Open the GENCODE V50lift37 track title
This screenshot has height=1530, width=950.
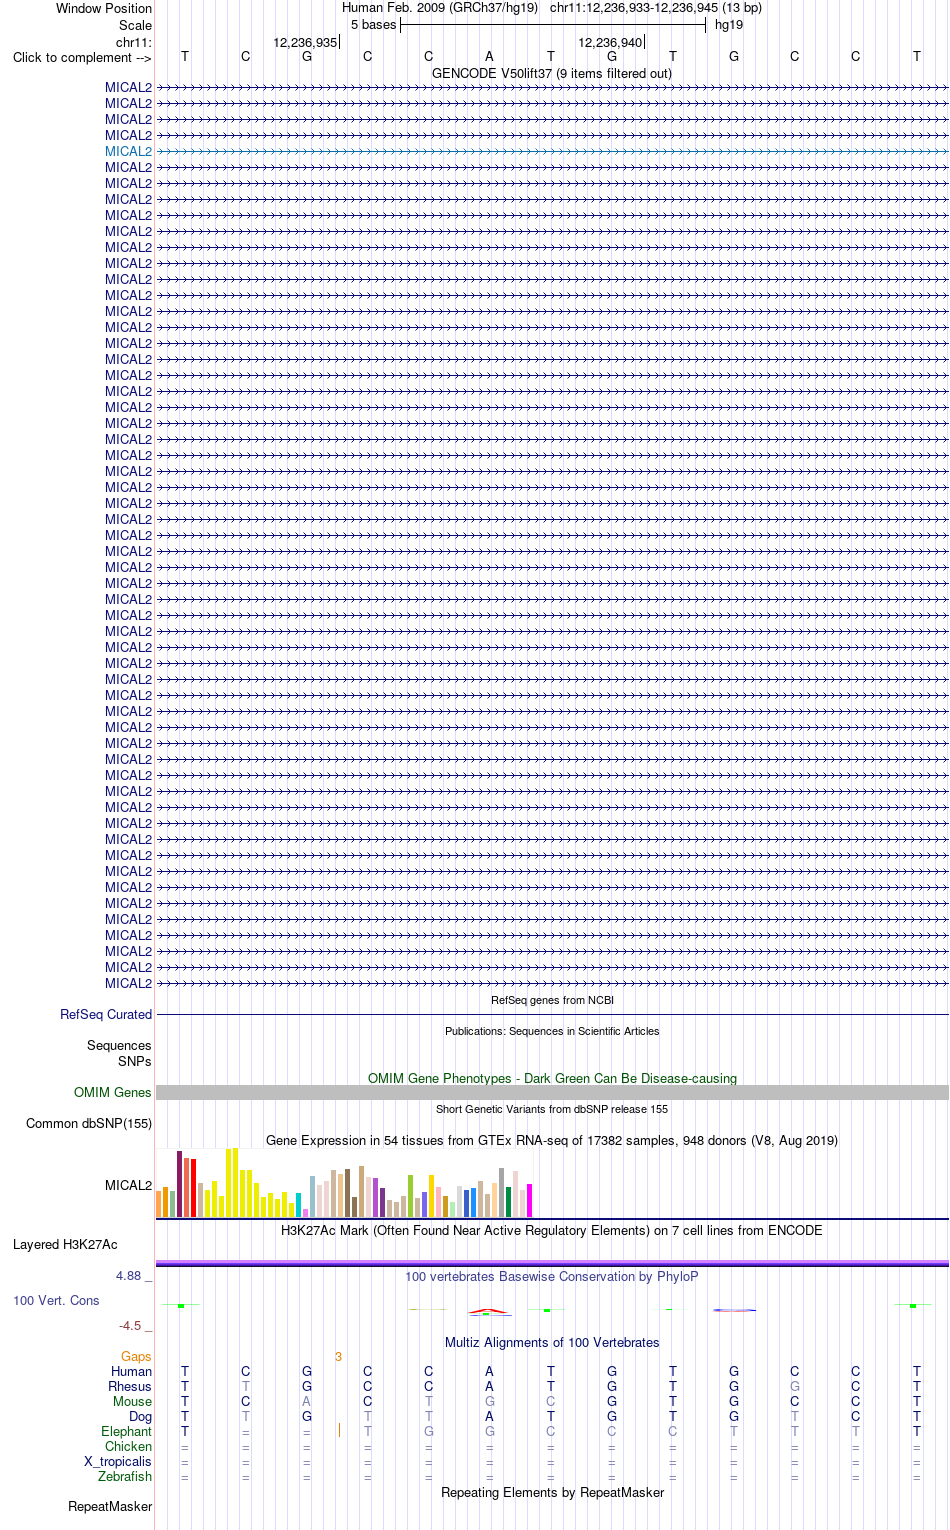coord(552,73)
